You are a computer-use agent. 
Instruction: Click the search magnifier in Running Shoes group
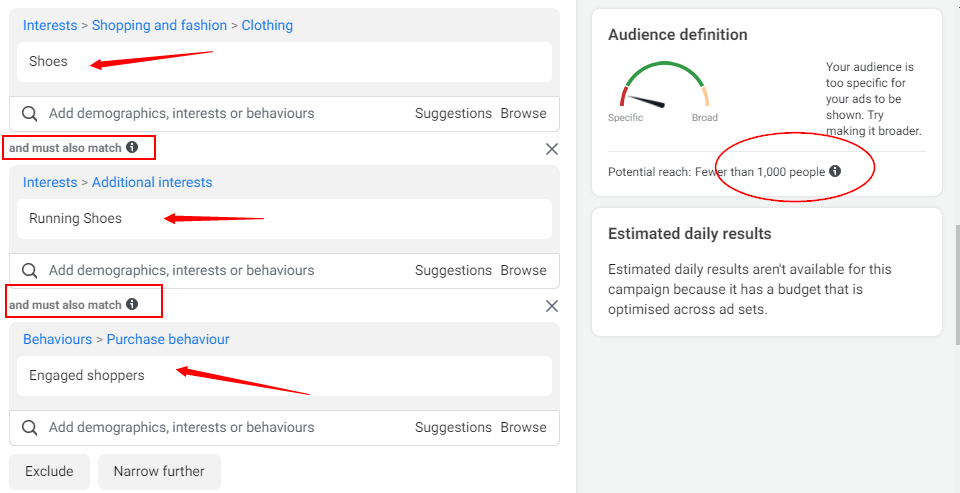click(x=30, y=271)
